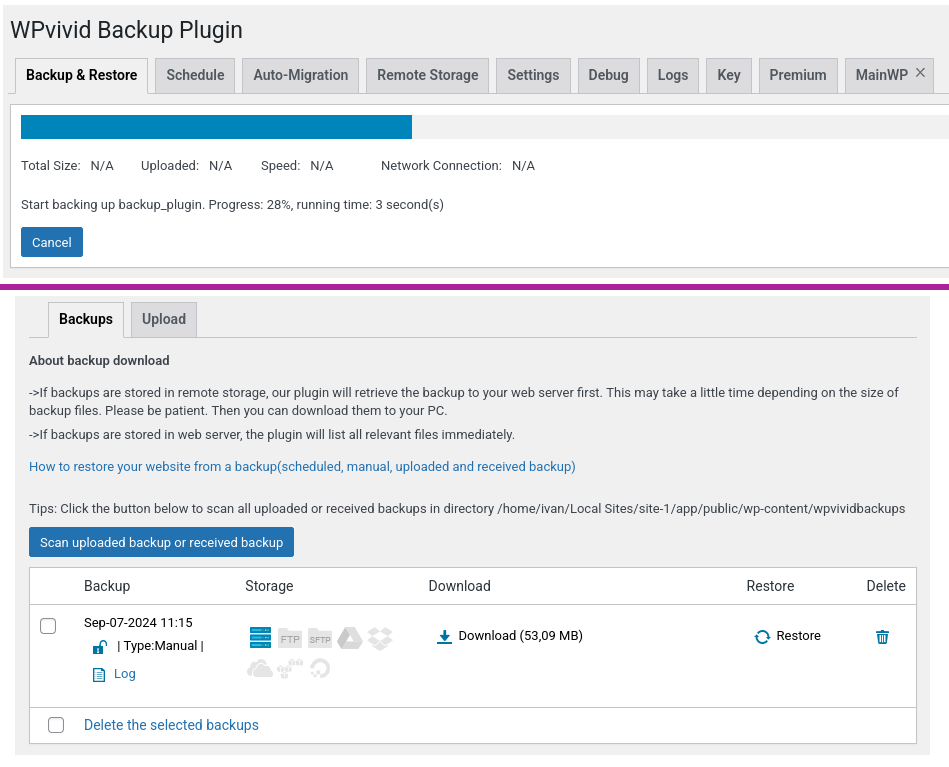The height and width of the screenshot is (767, 949).
Task: Click the DigitalOcean Spaces storage icon
Action: [320, 668]
